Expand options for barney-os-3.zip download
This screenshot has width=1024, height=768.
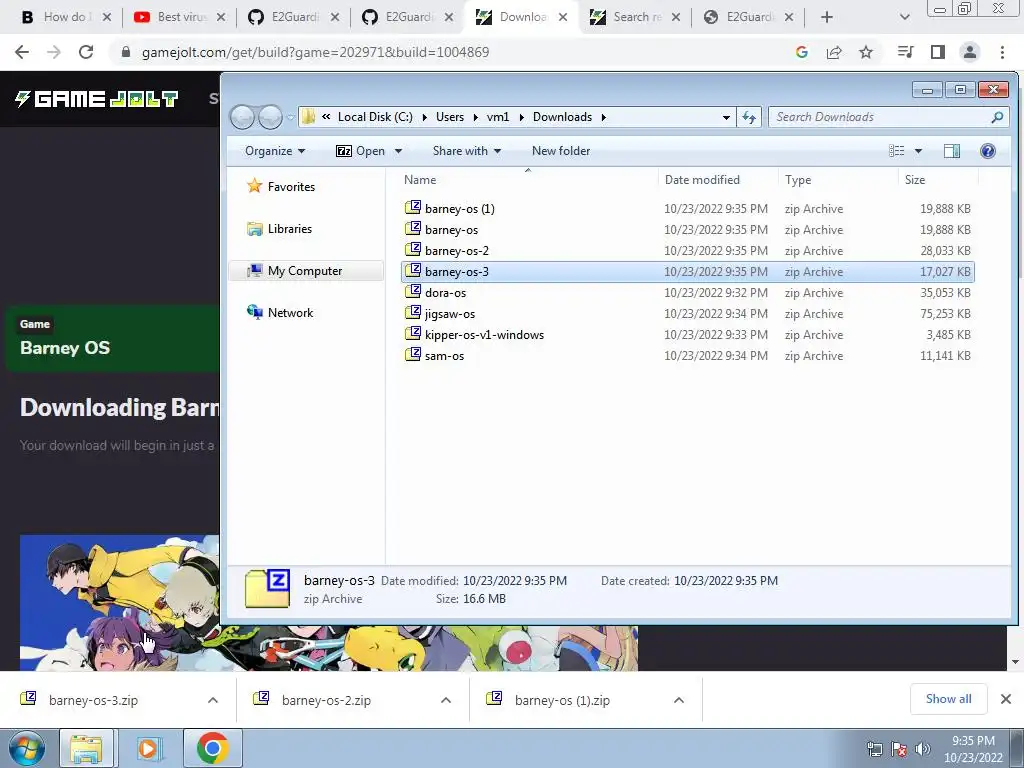[x=213, y=700]
